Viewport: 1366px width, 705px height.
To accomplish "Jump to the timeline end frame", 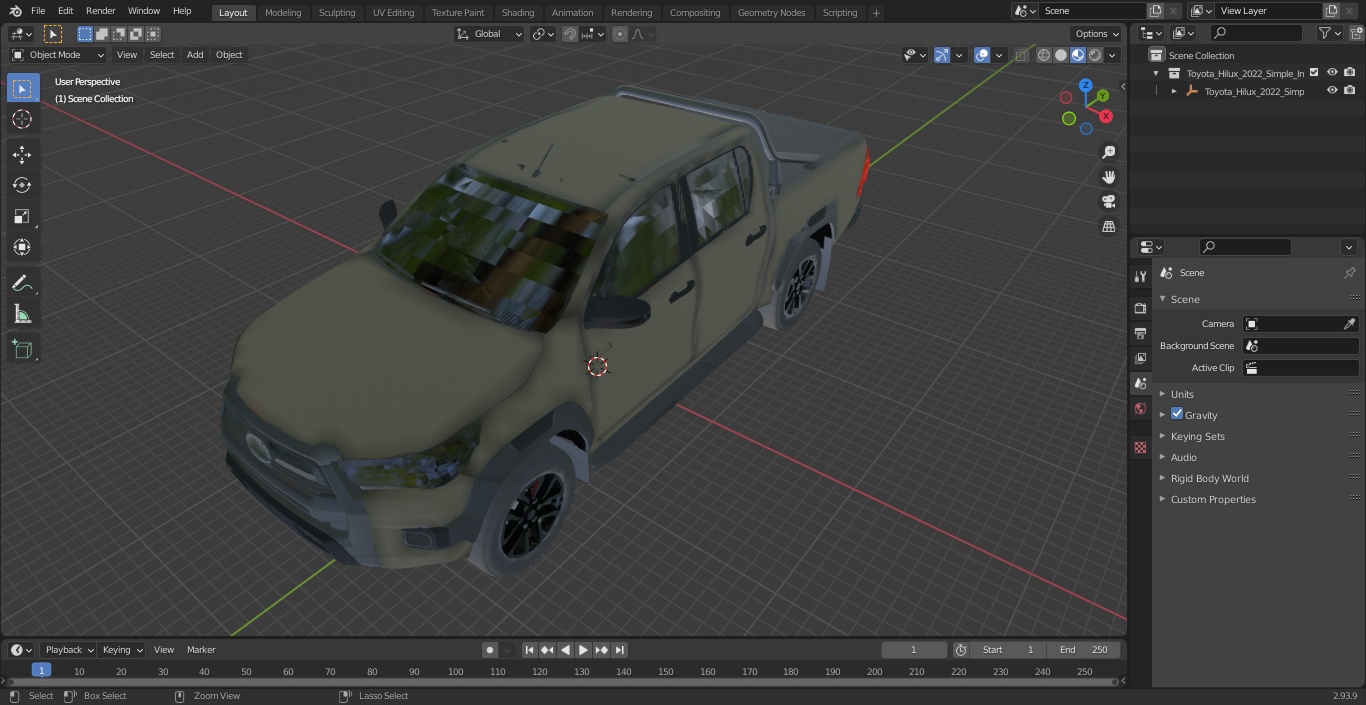I will pyautogui.click(x=620, y=650).
